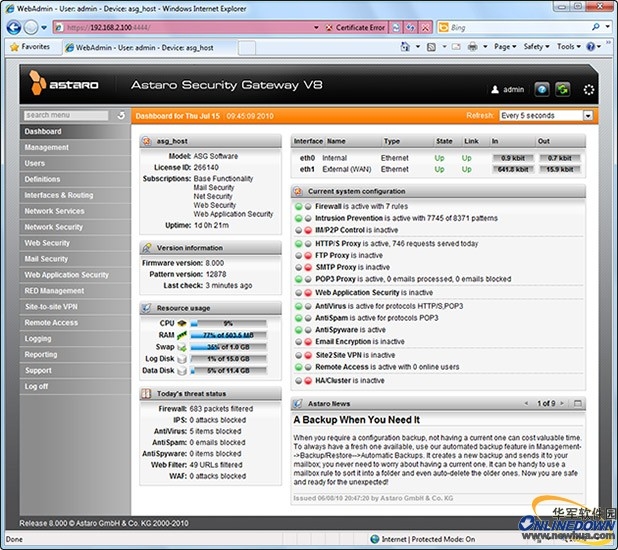The height and width of the screenshot is (550, 618).
Task: Click the Today's threat status panel icon
Action: [146, 393]
